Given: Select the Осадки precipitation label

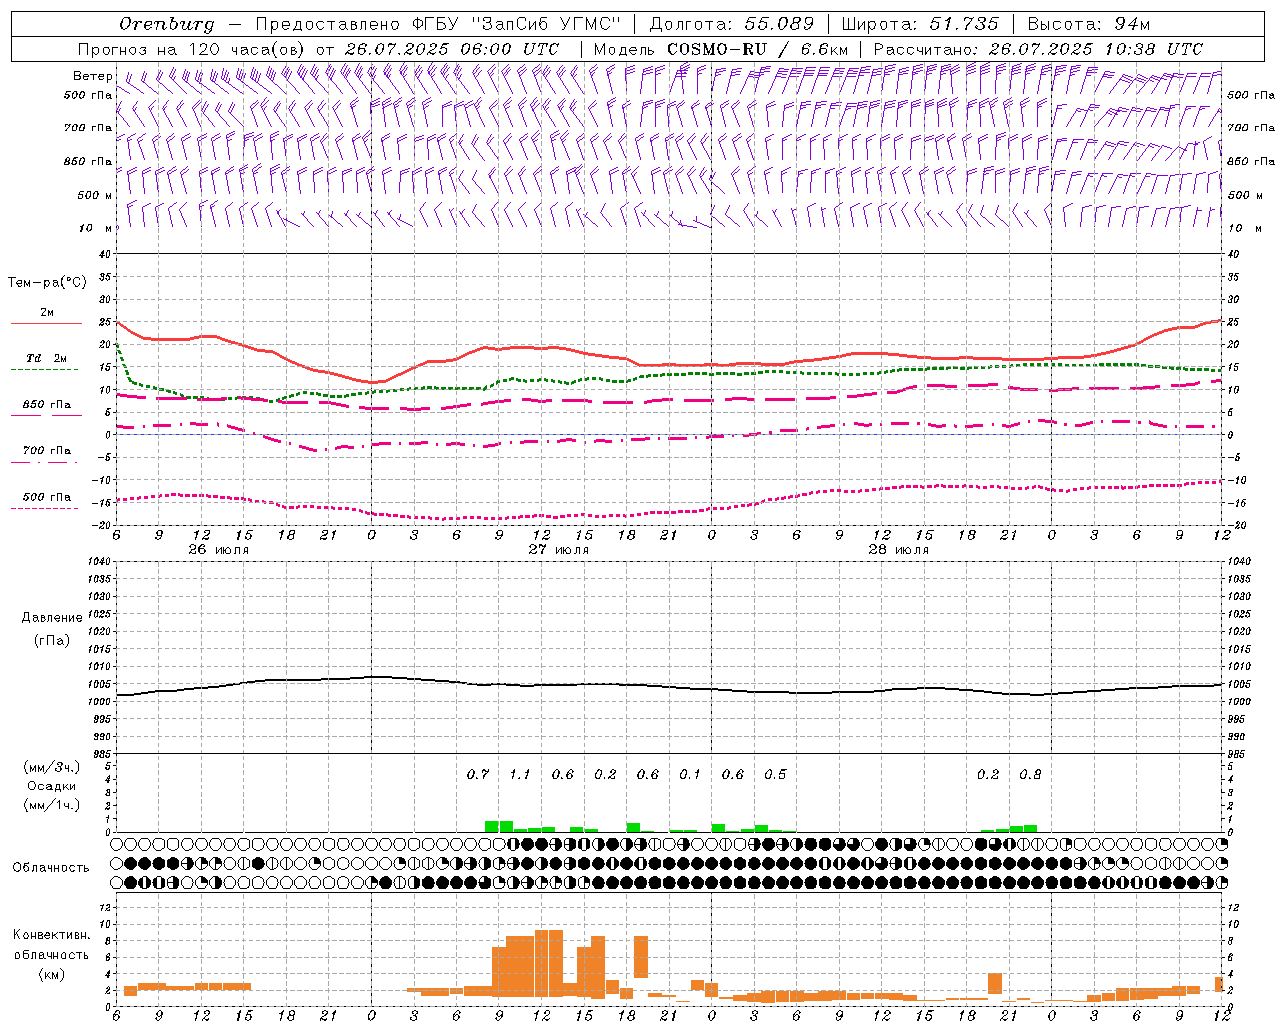Looking at the screenshot, I should coord(52,786).
